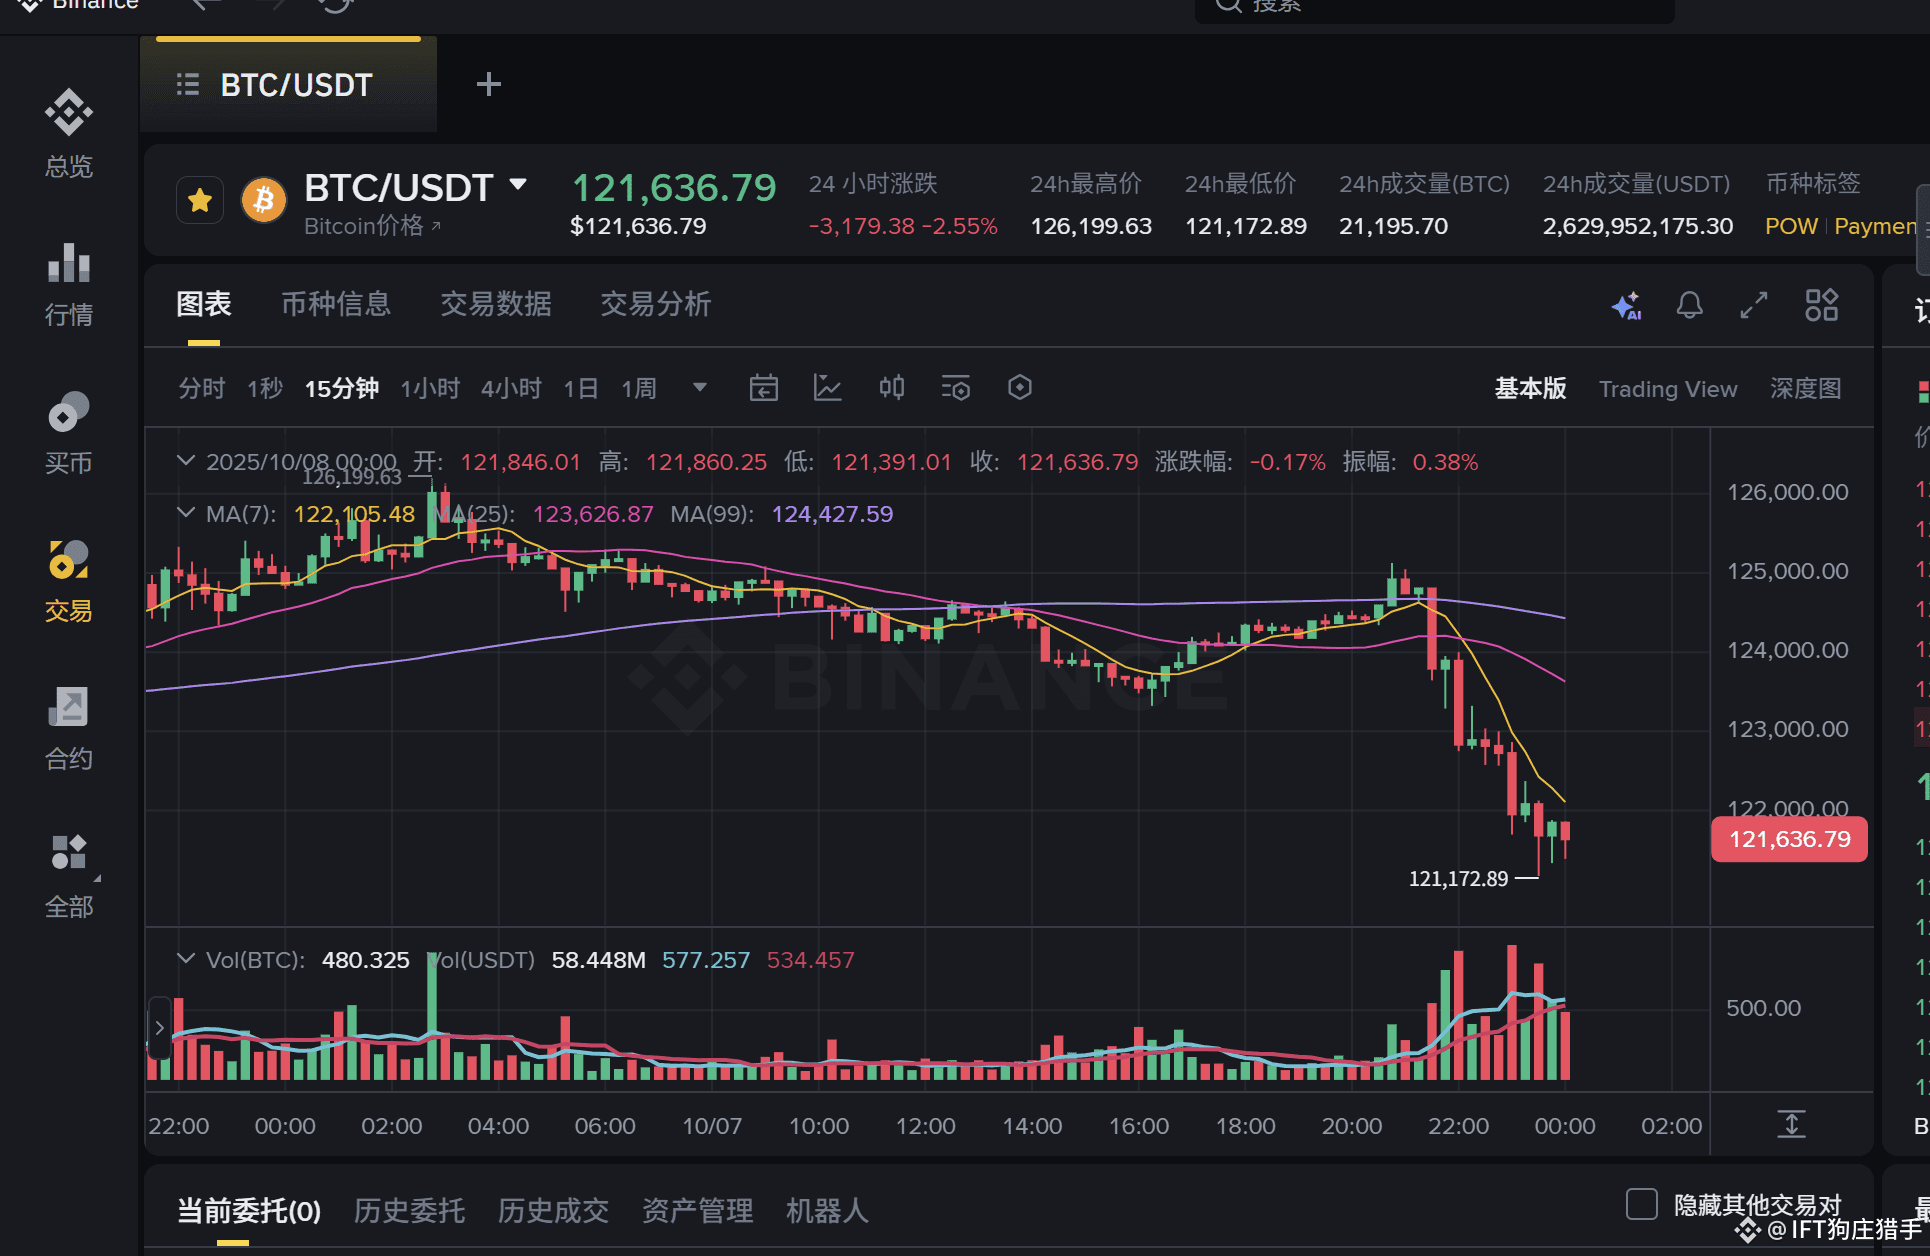This screenshot has height=1256, width=1930.
Task: Check the 隐藏其他交易对 checkbox
Action: click(x=1641, y=1204)
